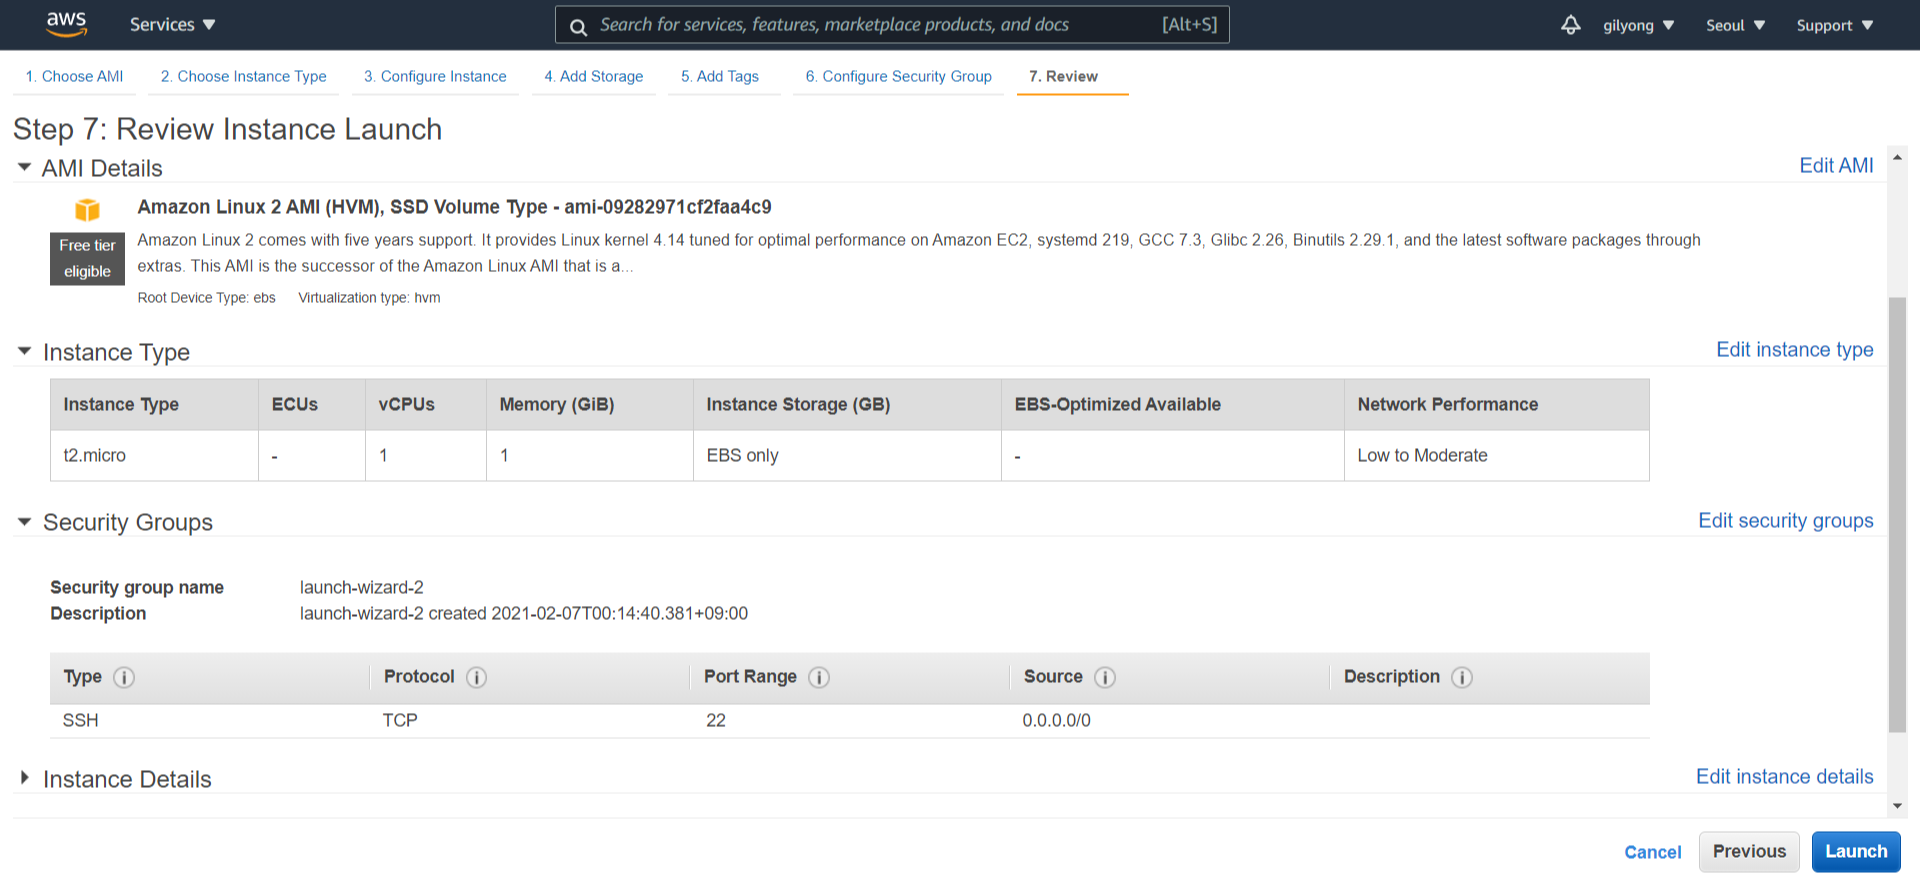The height and width of the screenshot is (892, 1920).
Task: Click the scrollbar up arrow
Action: point(1897,158)
